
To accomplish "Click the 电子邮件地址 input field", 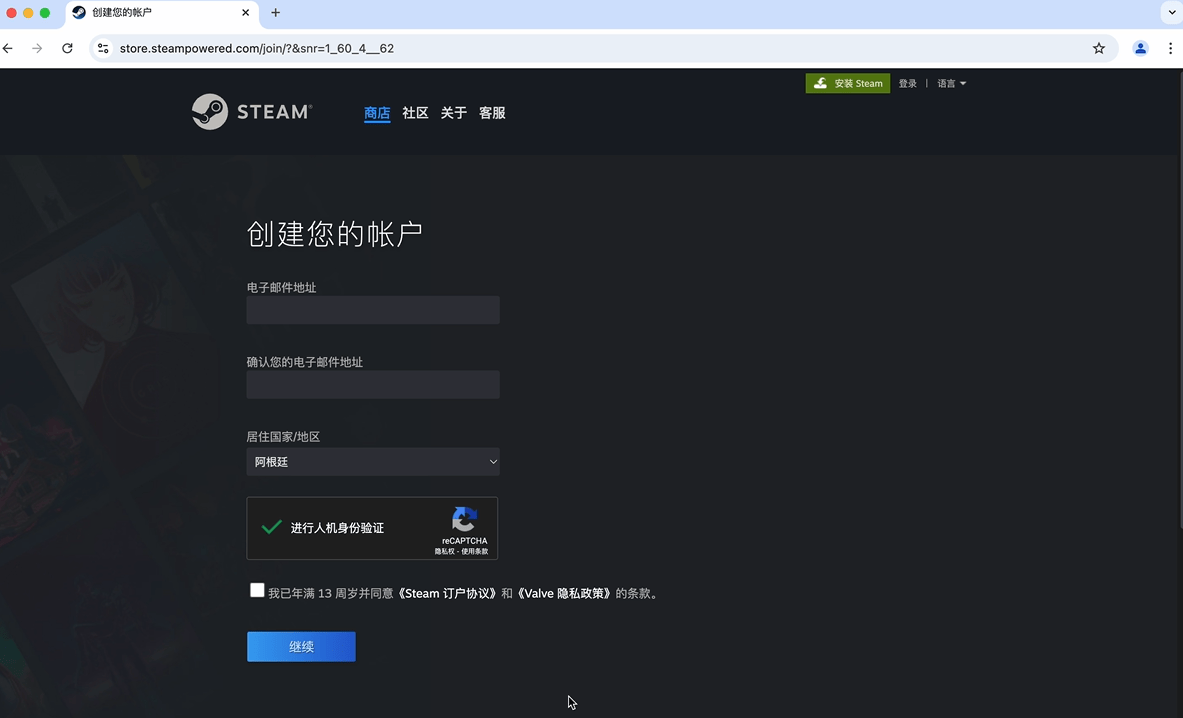I will click(372, 310).
